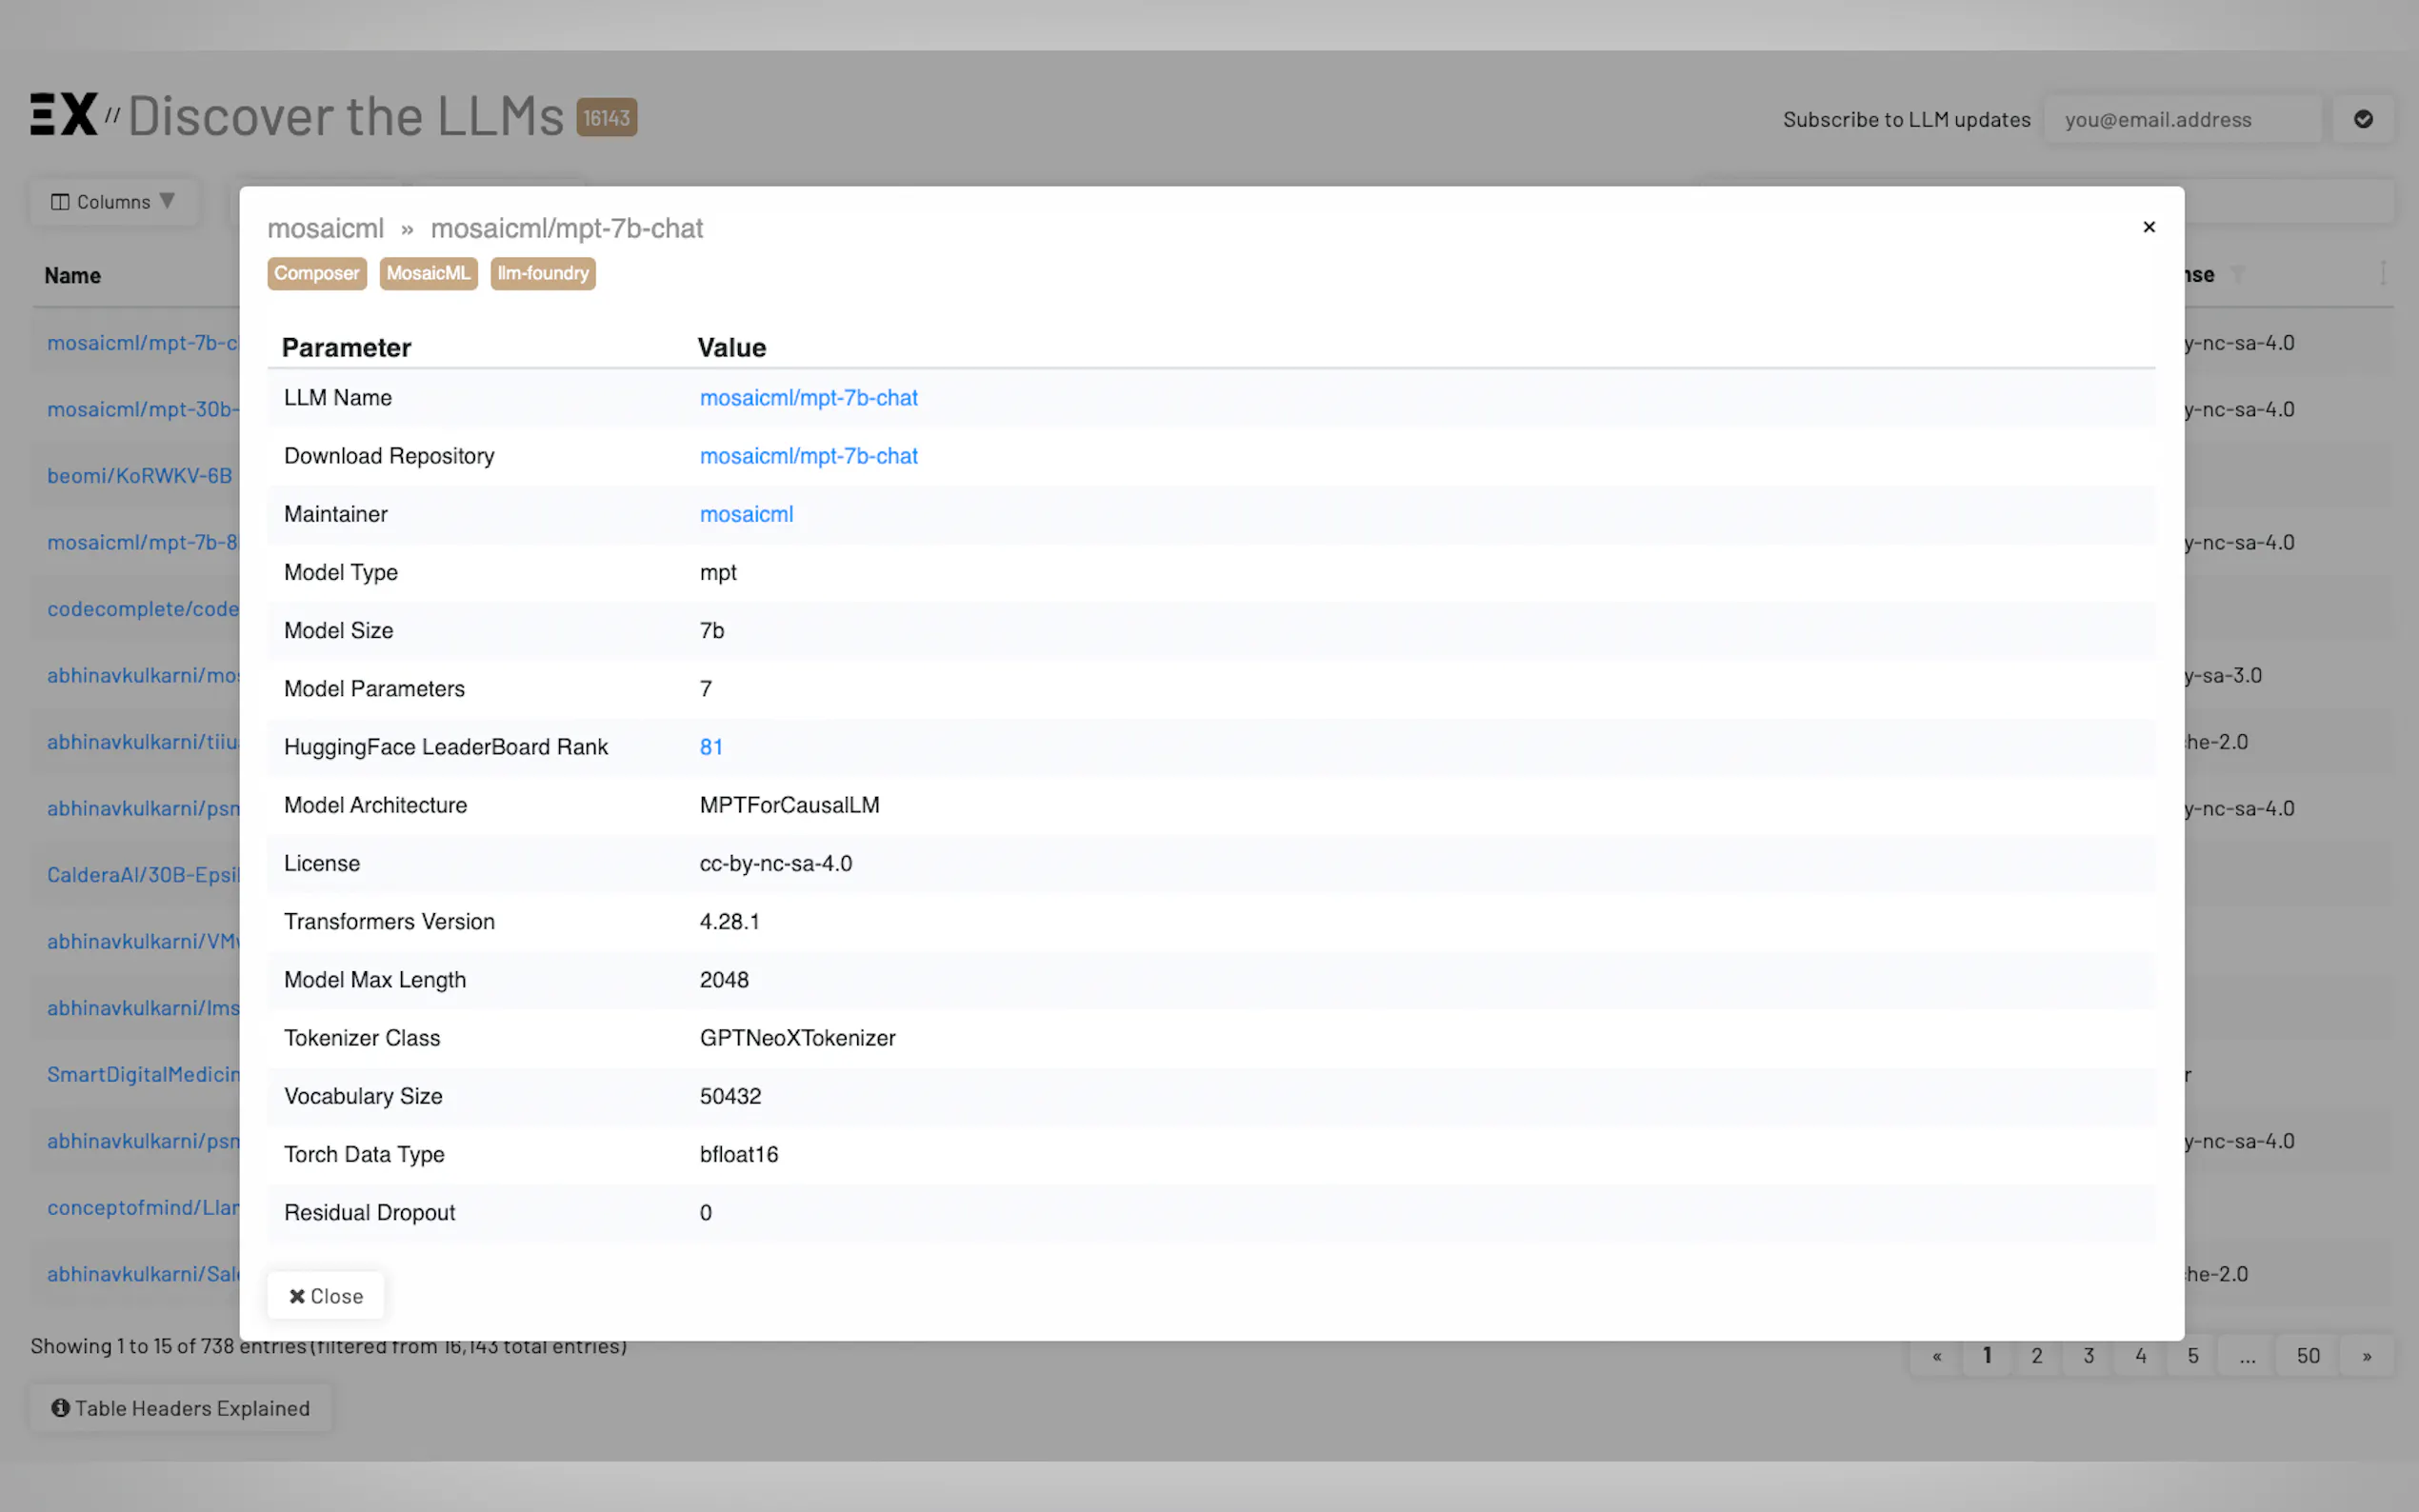Screen dimensions: 2419x1512
Task: Open Table Headers Explained info
Action: click(x=181, y=1408)
